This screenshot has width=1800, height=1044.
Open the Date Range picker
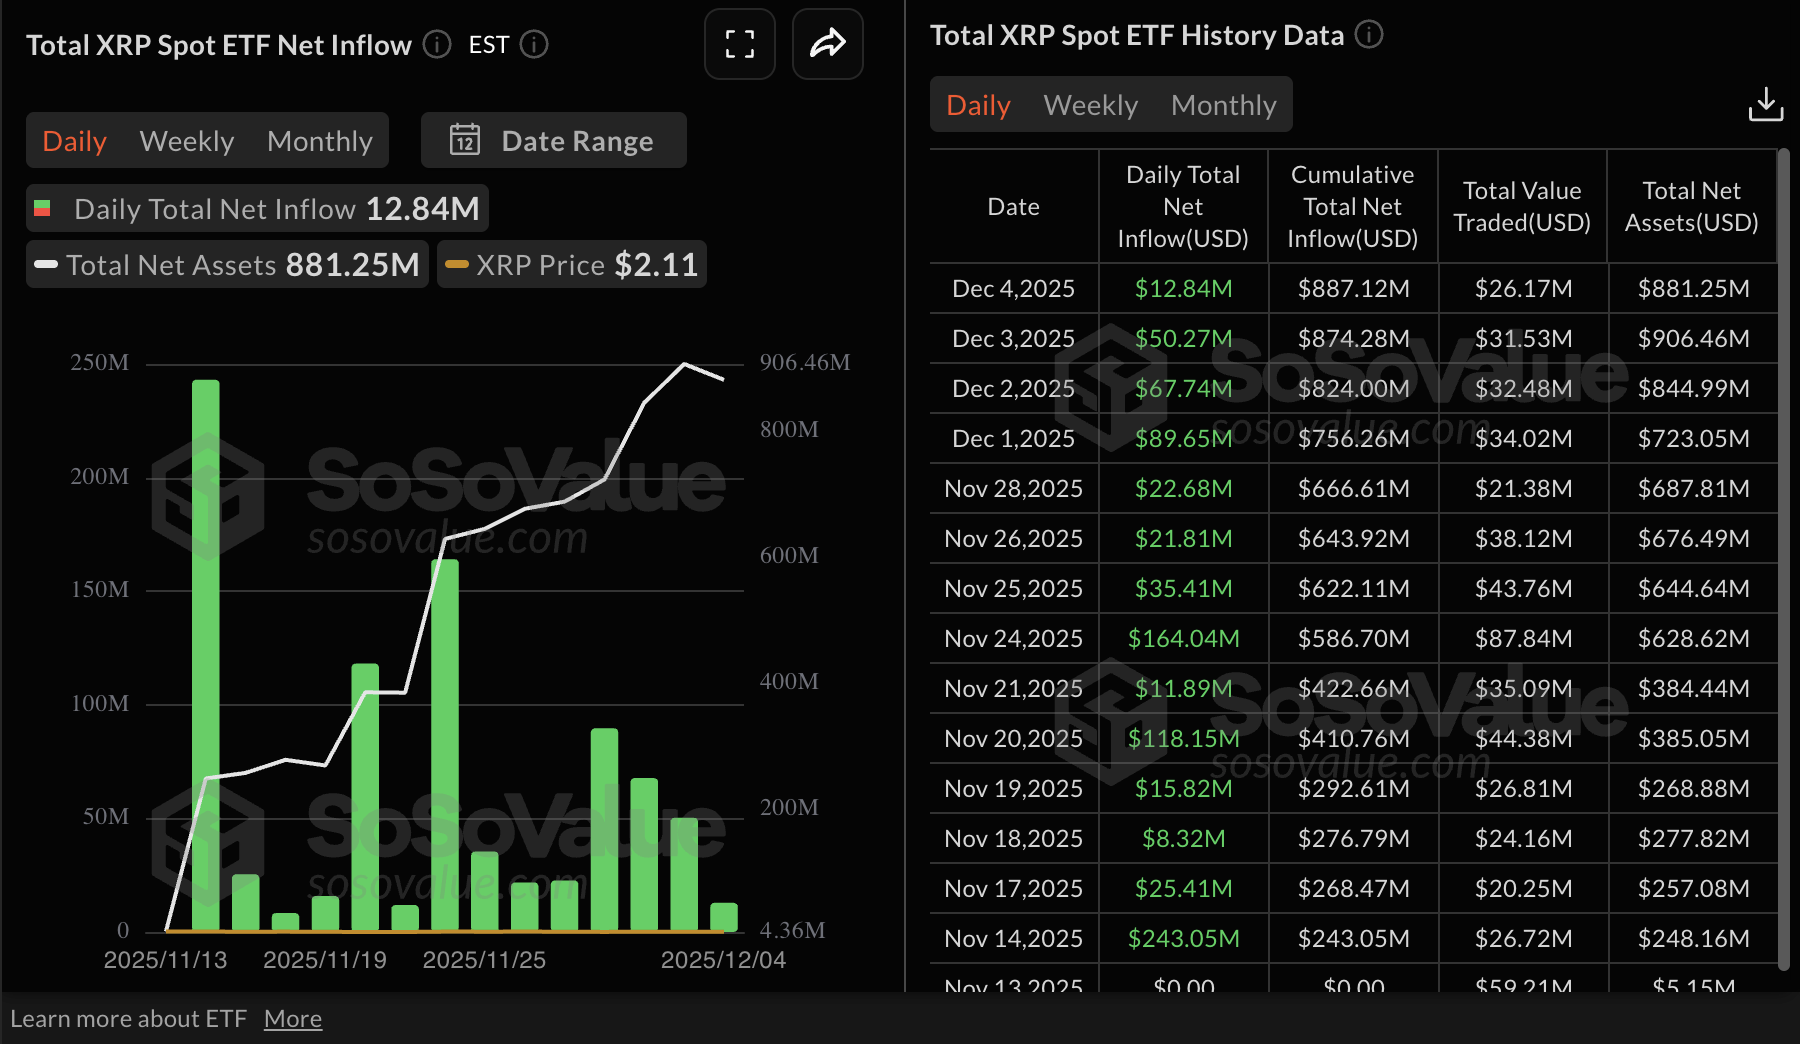553,140
